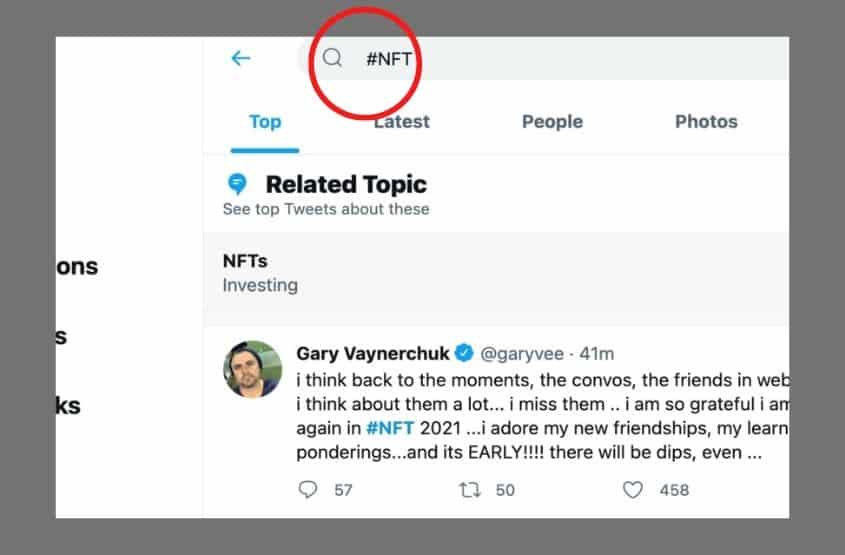This screenshot has height=555, width=845.
Task: Open the NFTs related topic
Action: click(496, 272)
